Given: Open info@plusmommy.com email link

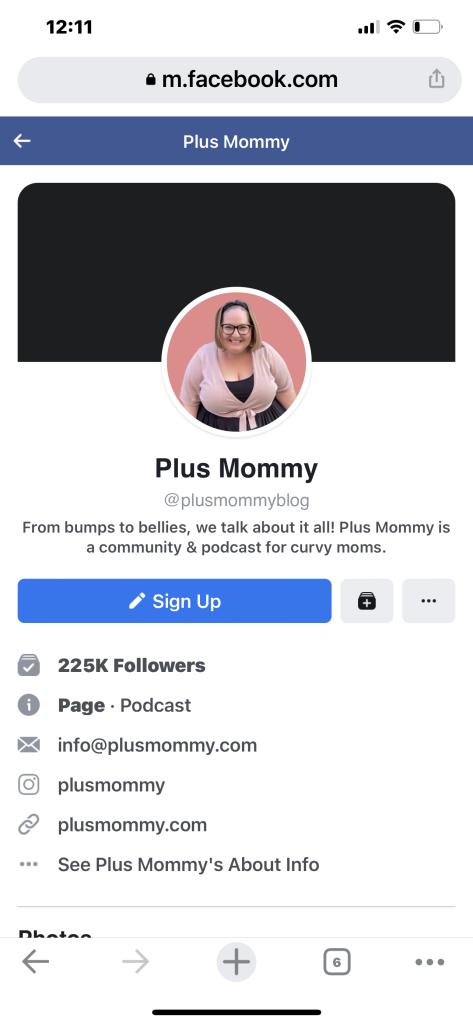Looking at the screenshot, I should click(157, 745).
